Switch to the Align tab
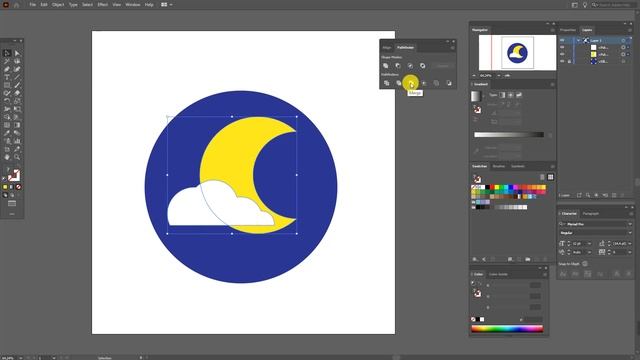The width and height of the screenshot is (640, 360). (387, 48)
